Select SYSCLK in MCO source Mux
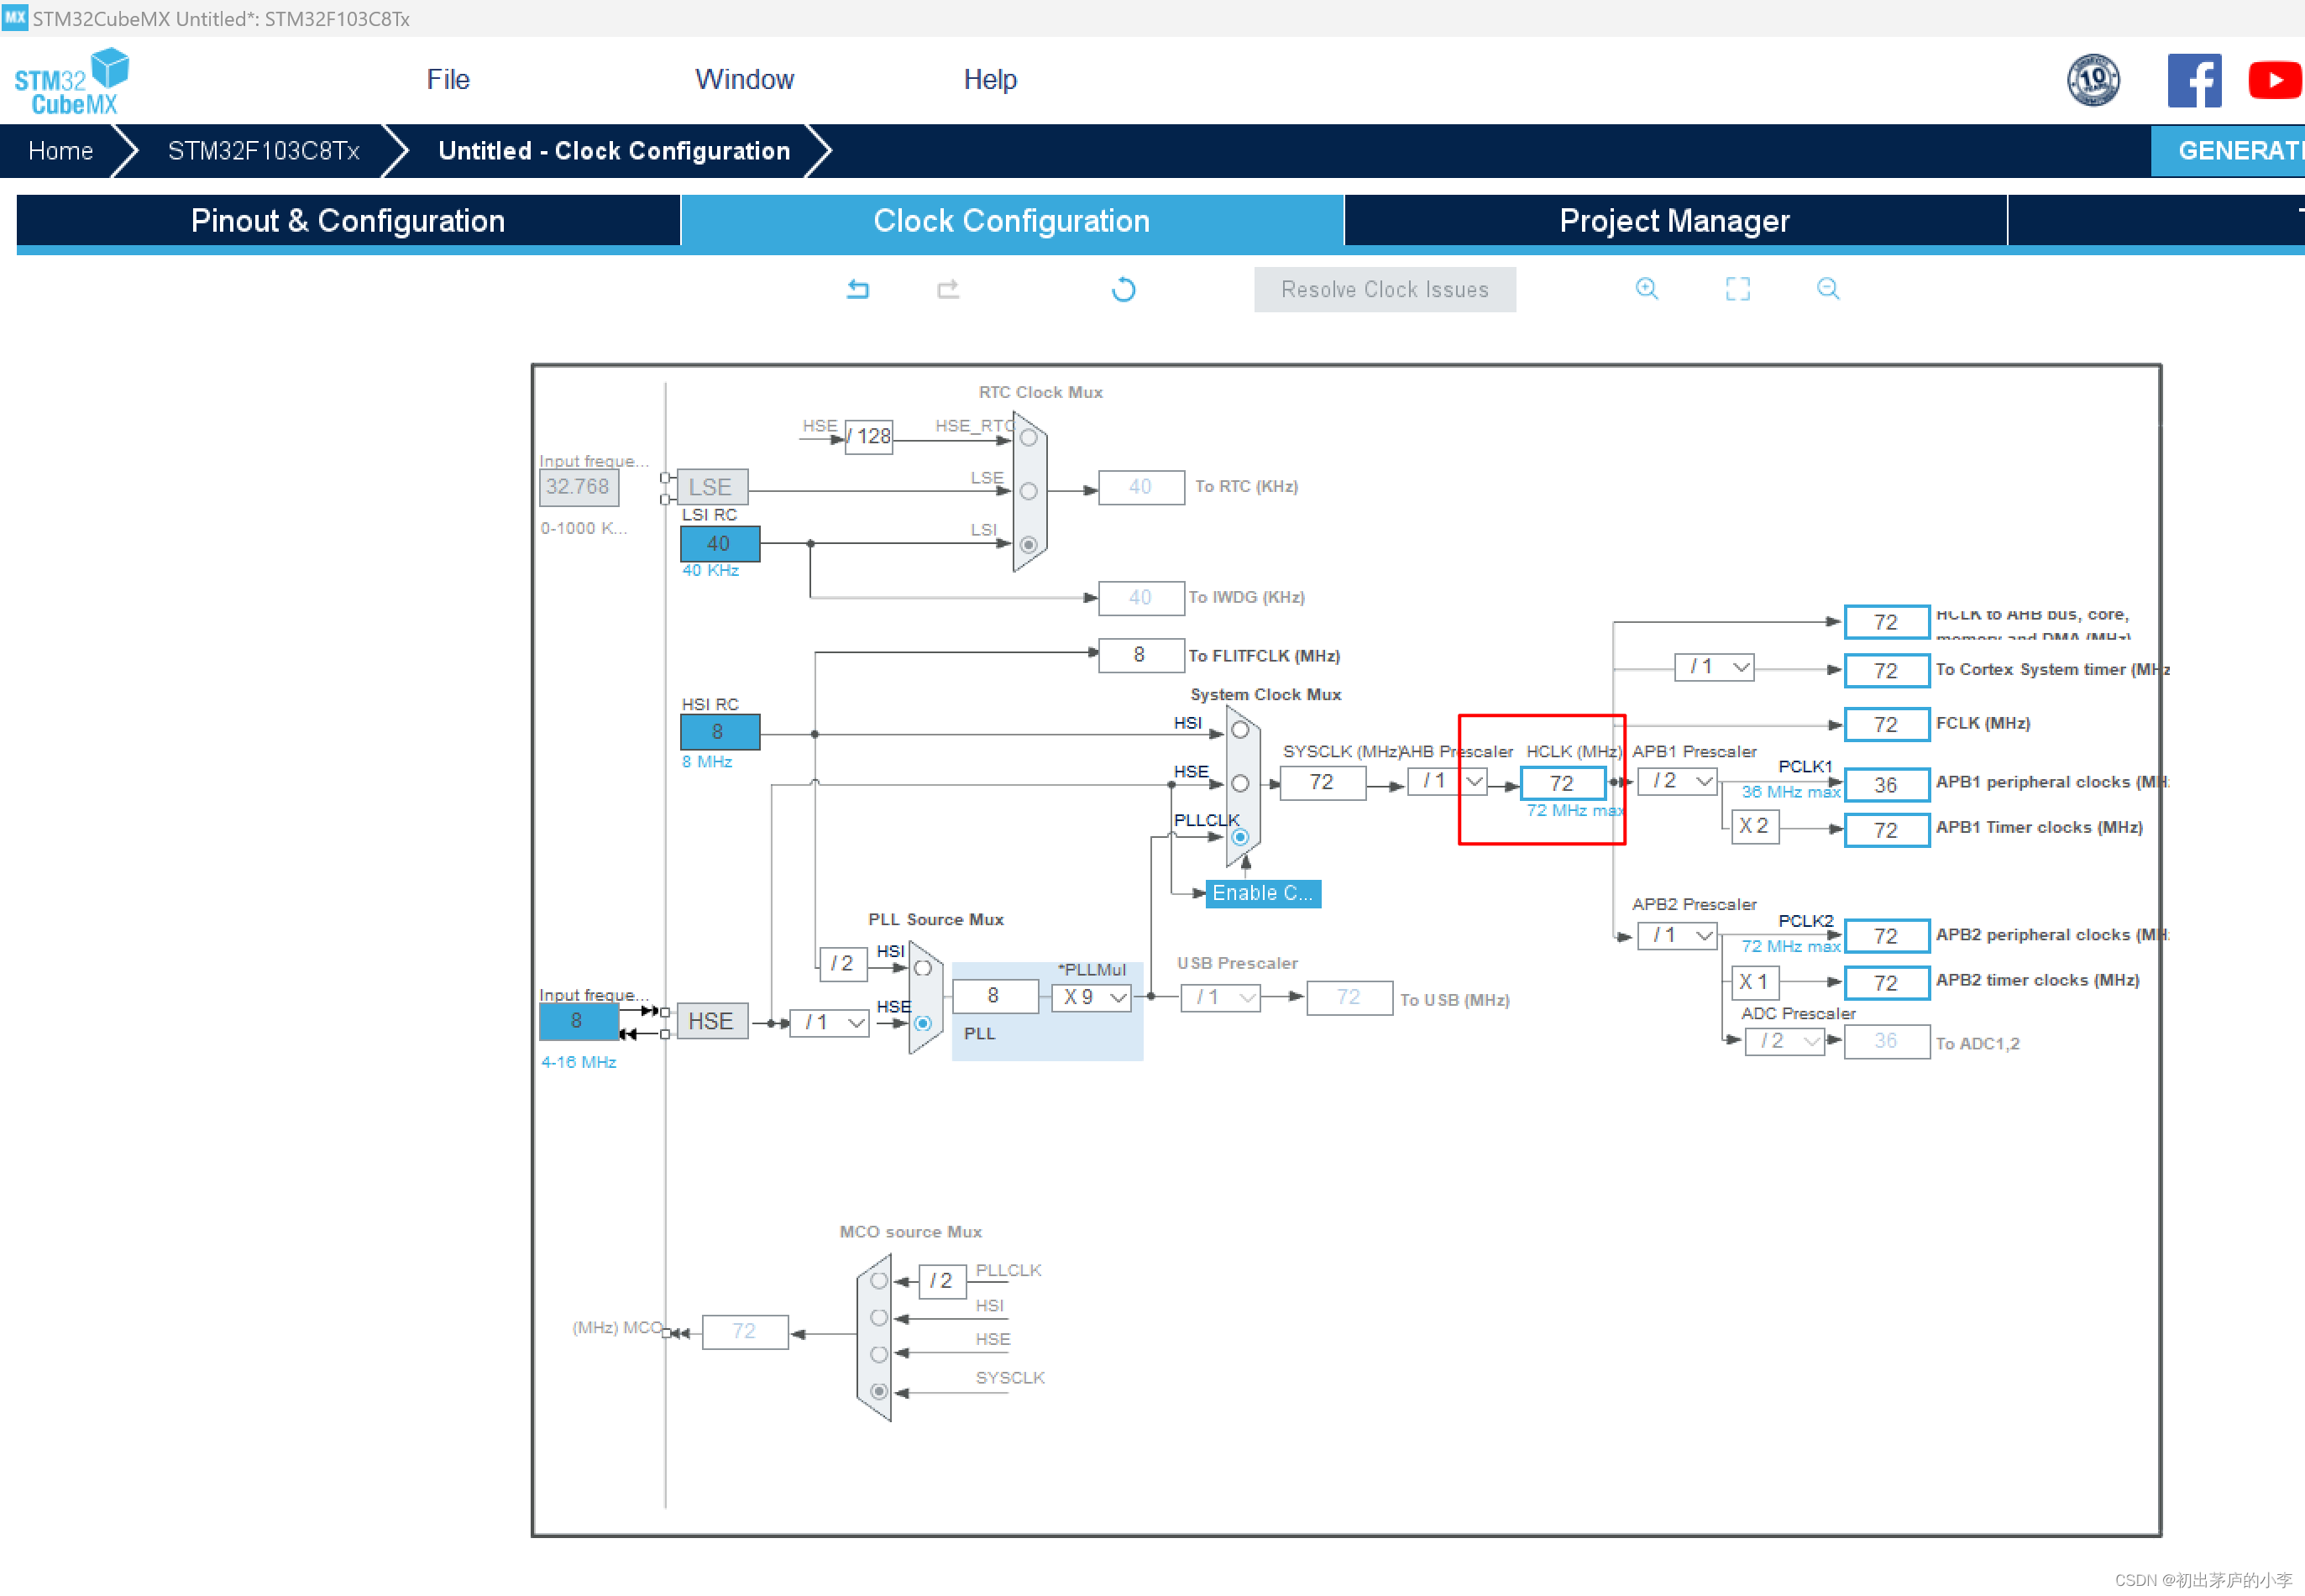 point(879,1392)
